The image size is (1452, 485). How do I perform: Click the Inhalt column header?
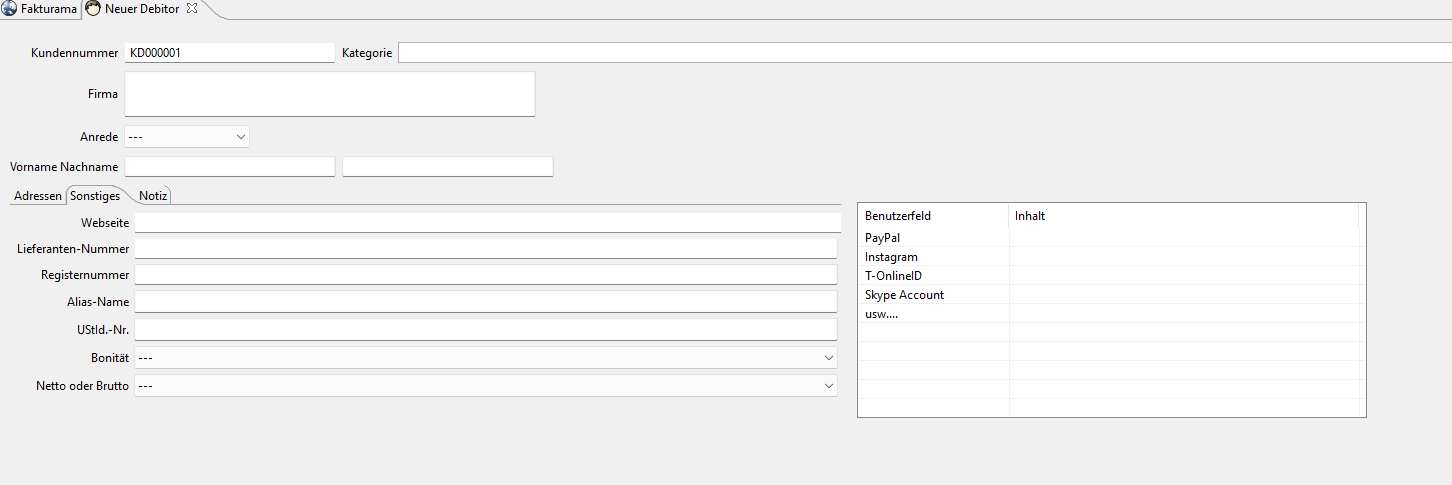(x=1183, y=215)
